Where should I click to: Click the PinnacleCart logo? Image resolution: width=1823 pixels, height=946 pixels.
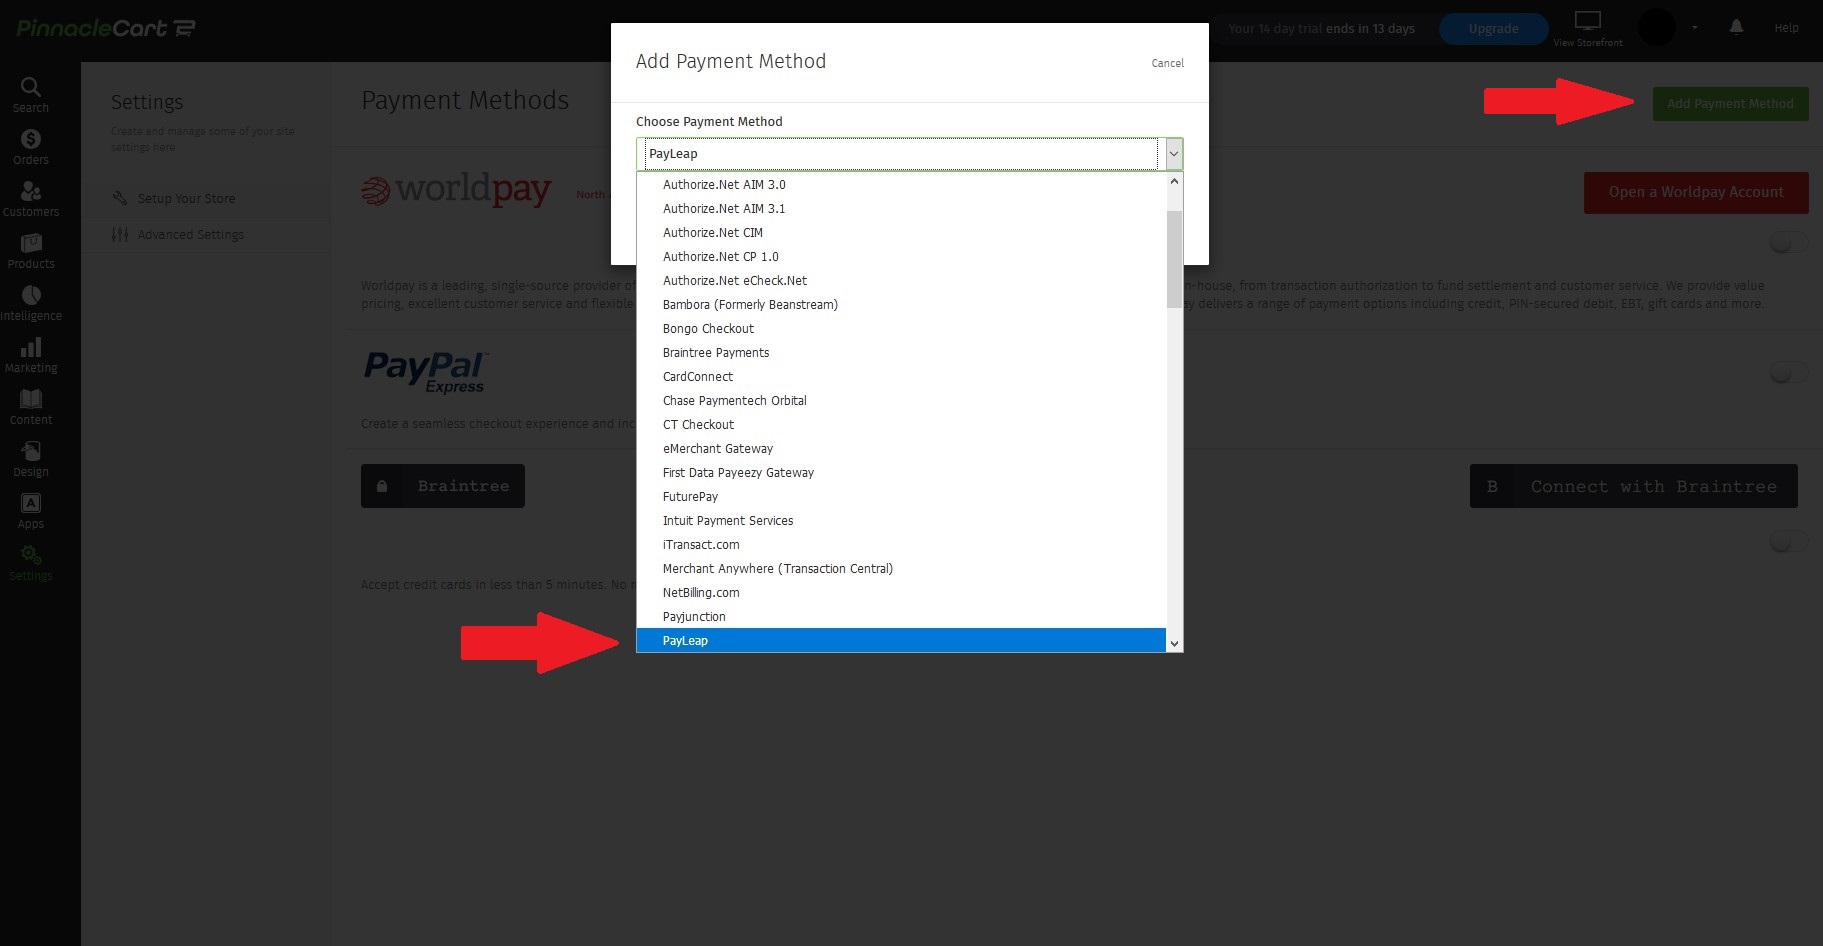click(105, 28)
